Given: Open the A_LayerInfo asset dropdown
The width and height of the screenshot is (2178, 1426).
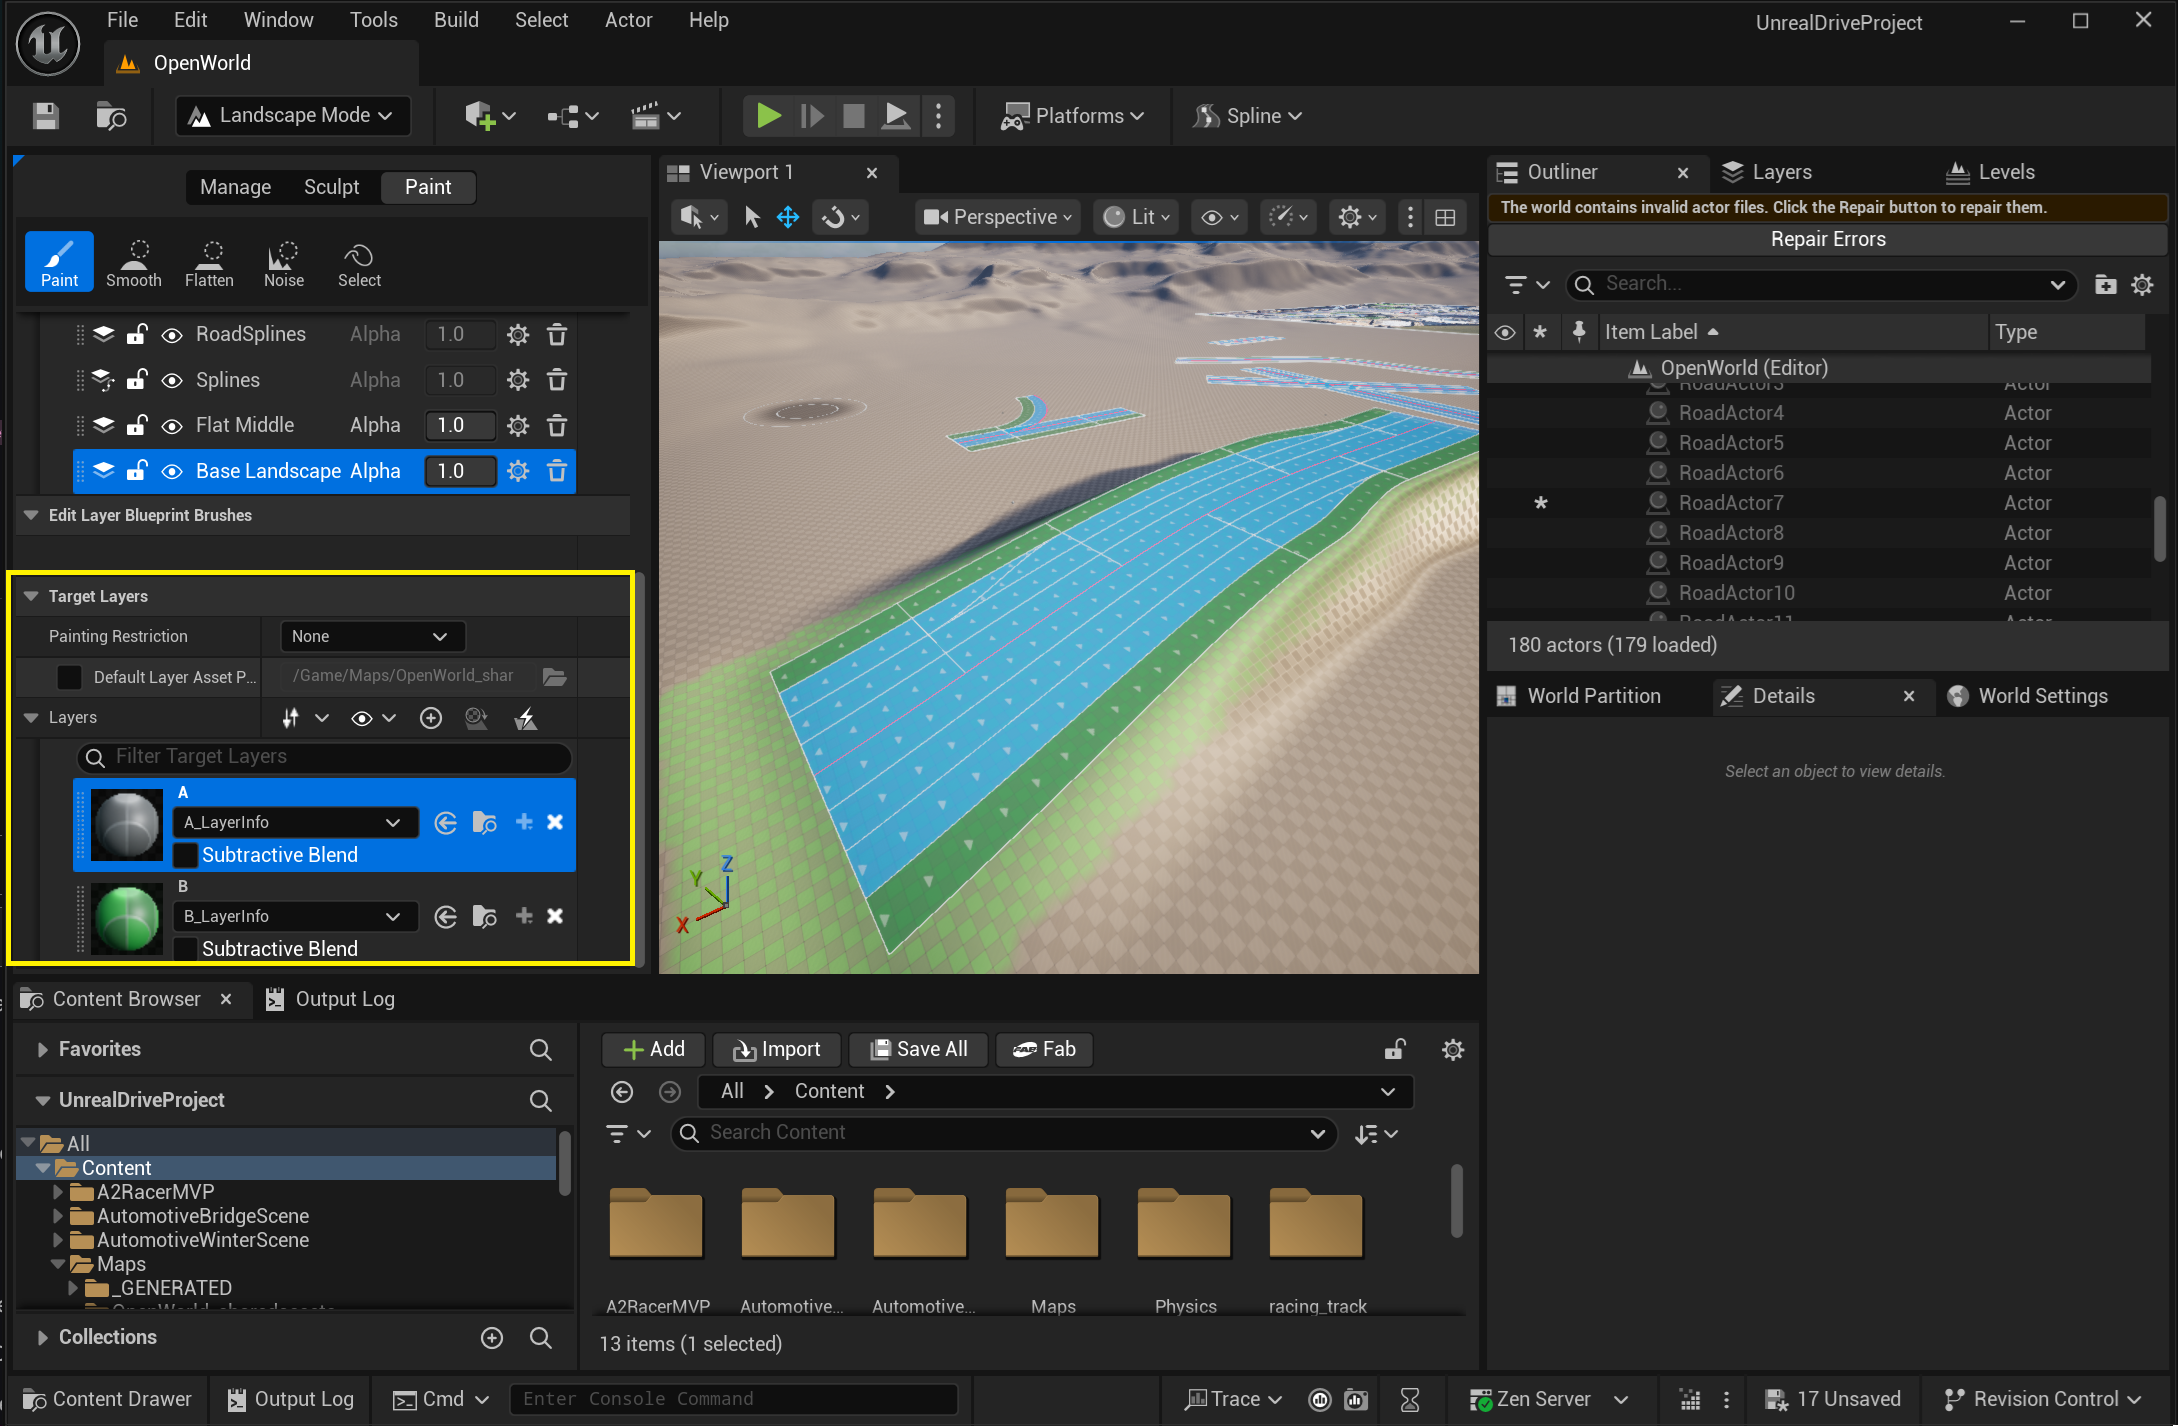Looking at the screenshot, I should pos(296,822).
